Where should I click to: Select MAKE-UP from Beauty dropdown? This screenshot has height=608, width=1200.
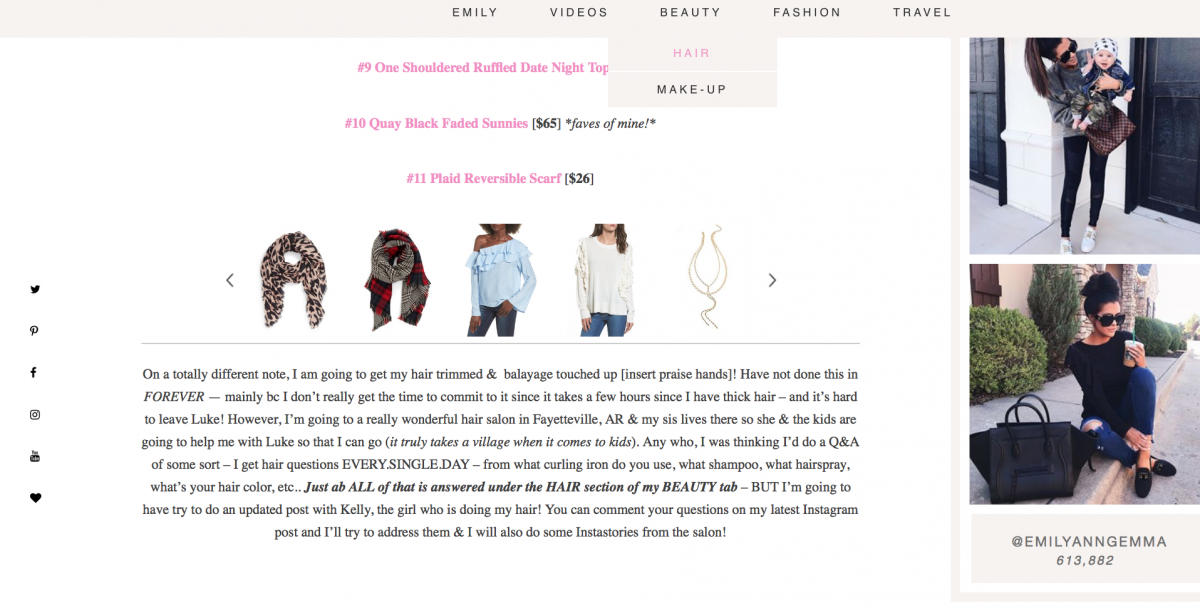pos(692,89)
